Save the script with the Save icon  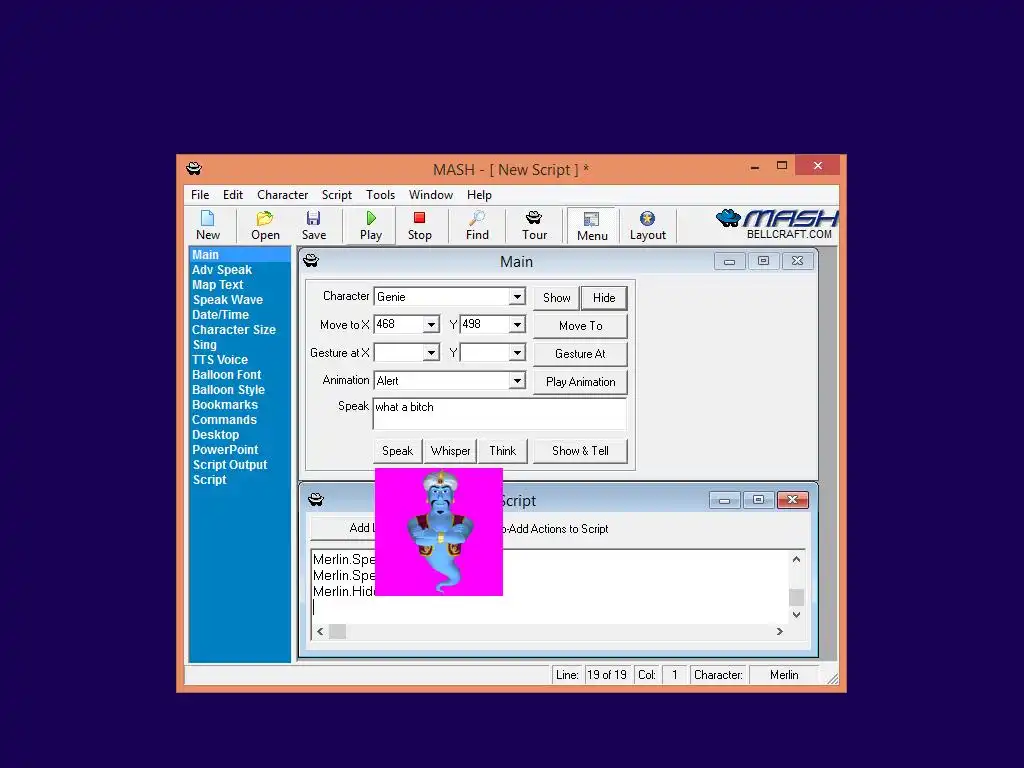tap(313, 225)
